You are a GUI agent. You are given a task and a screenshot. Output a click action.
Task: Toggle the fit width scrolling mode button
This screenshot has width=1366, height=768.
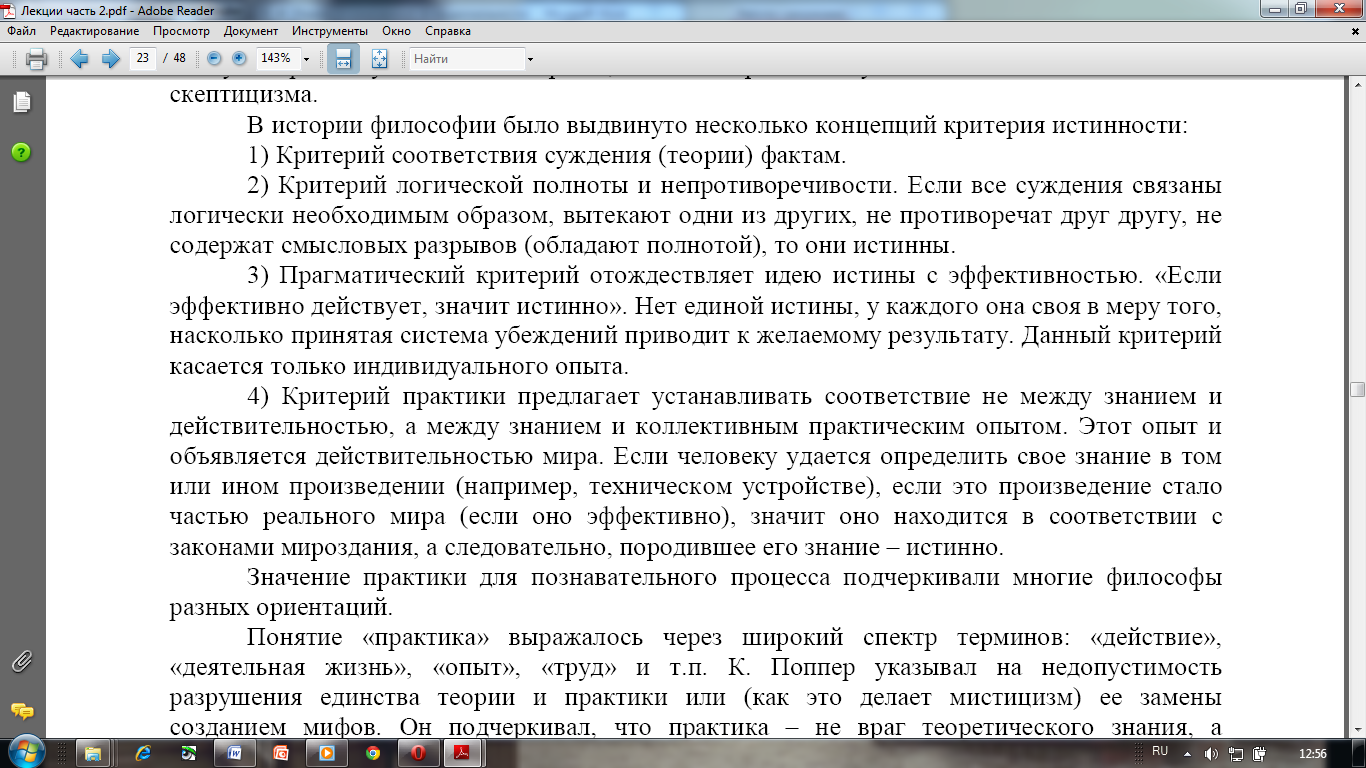(x=343, y=59)
